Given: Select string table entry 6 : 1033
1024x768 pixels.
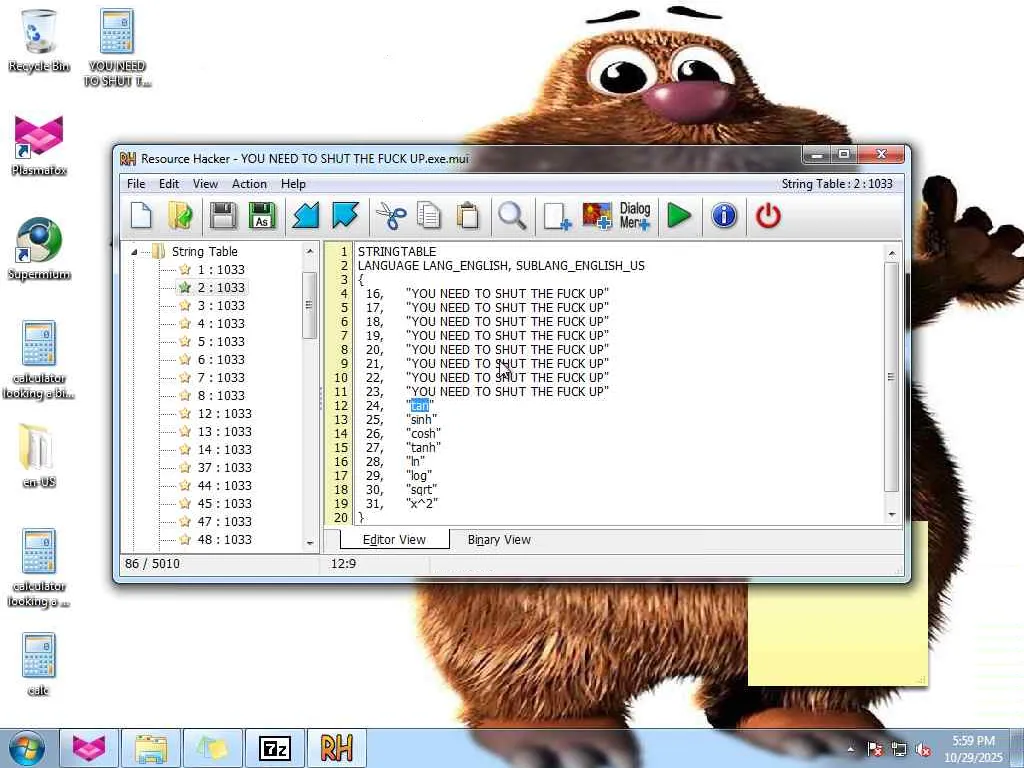Looking at the screenshot, I should [221, 360].
